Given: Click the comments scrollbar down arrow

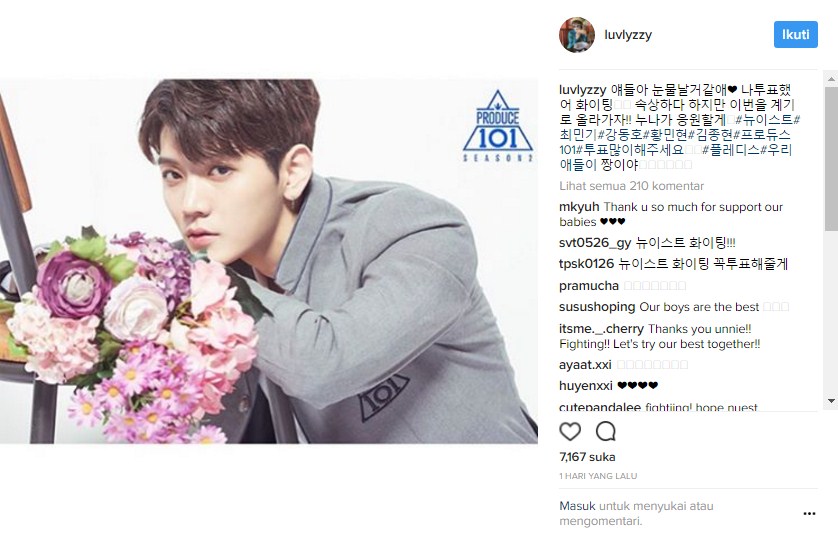Looking at the screenshot, I should (x=831, y=401).
